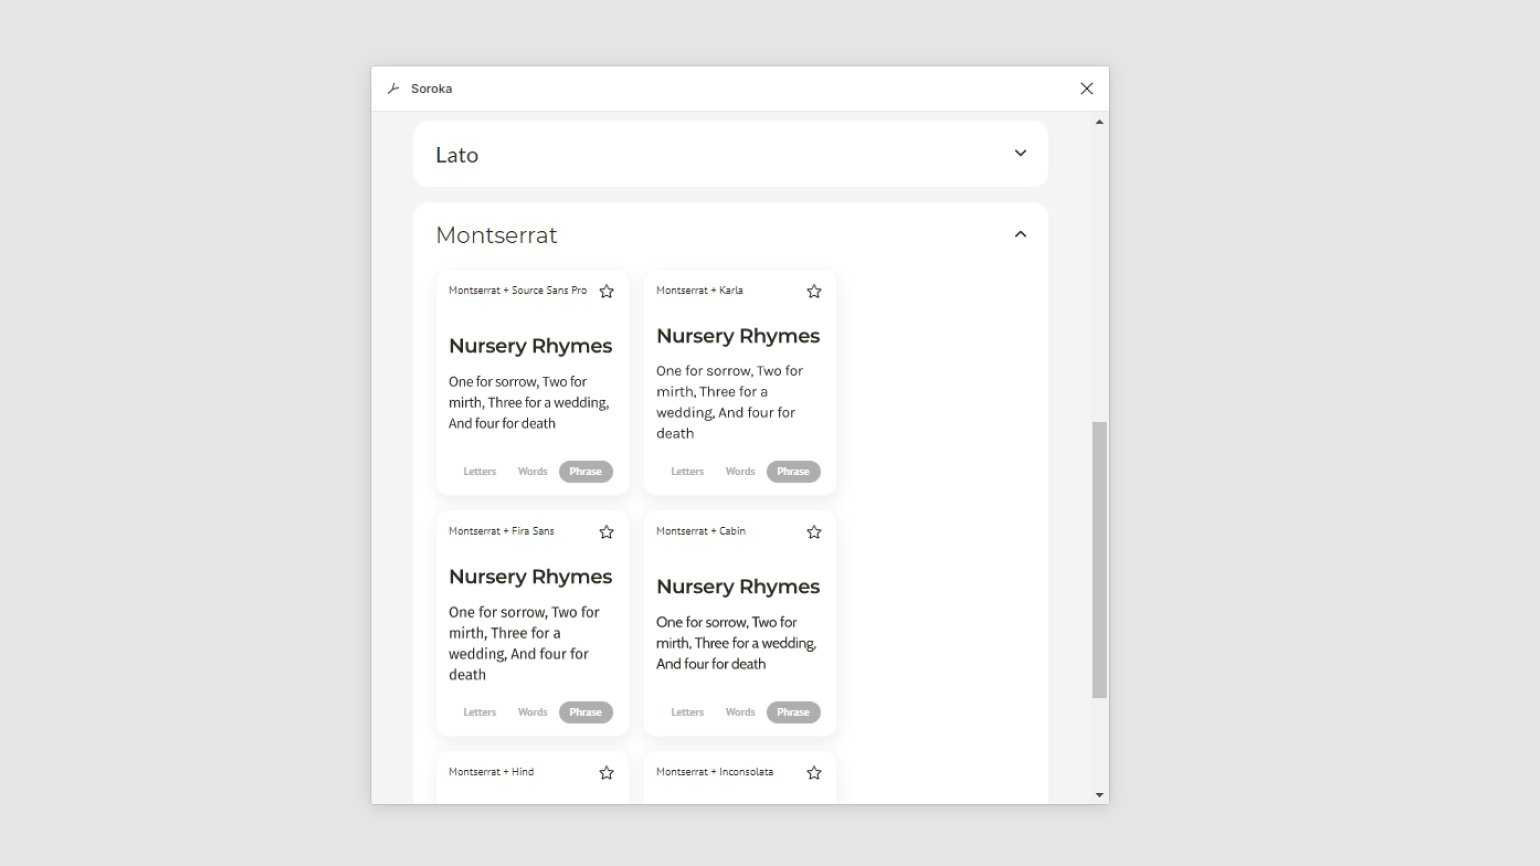Favorite the Montserrat + Cabin card
The height and width of the screenshot is (866, 1540).
pyautogui.click(x=814, y=532)
